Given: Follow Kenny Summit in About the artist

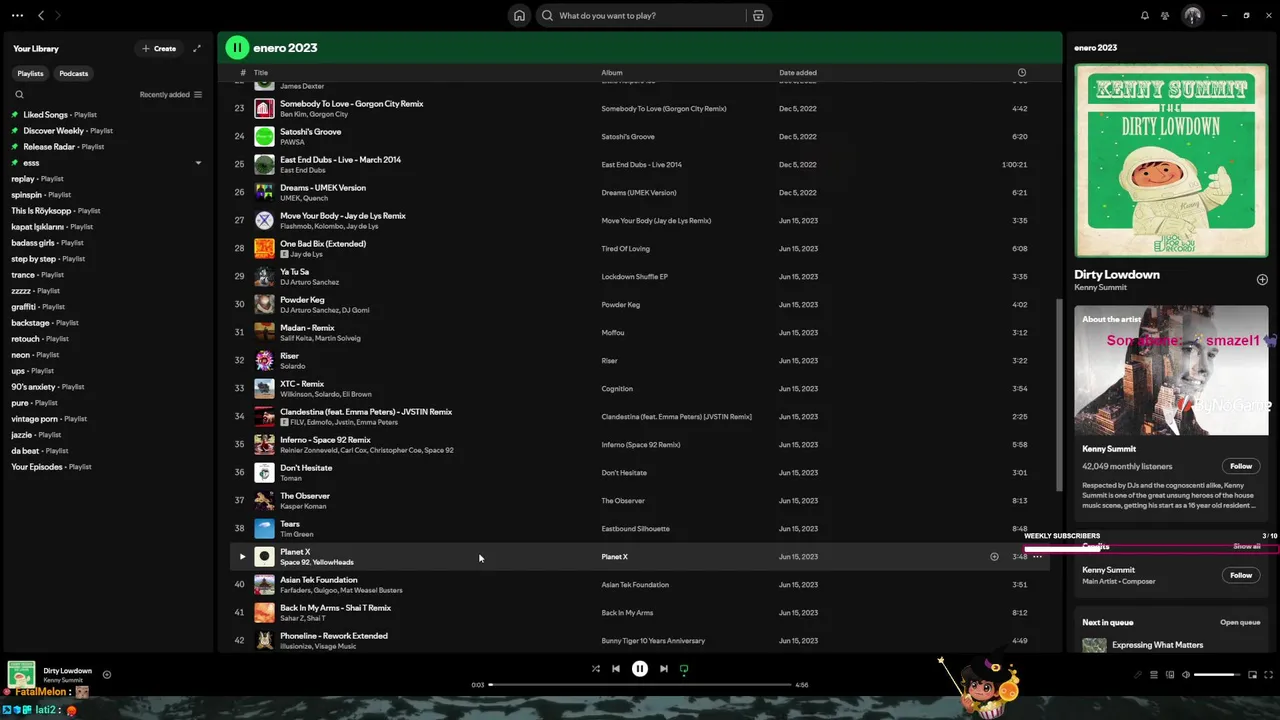Looking at the screenshot, I should tap(1241, 466).
